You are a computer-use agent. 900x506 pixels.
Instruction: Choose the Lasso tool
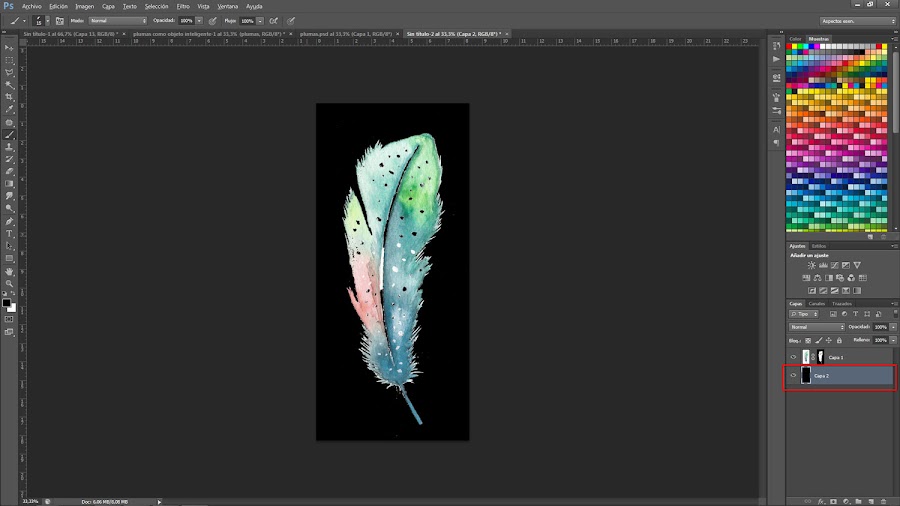click(x=10, y=72)
